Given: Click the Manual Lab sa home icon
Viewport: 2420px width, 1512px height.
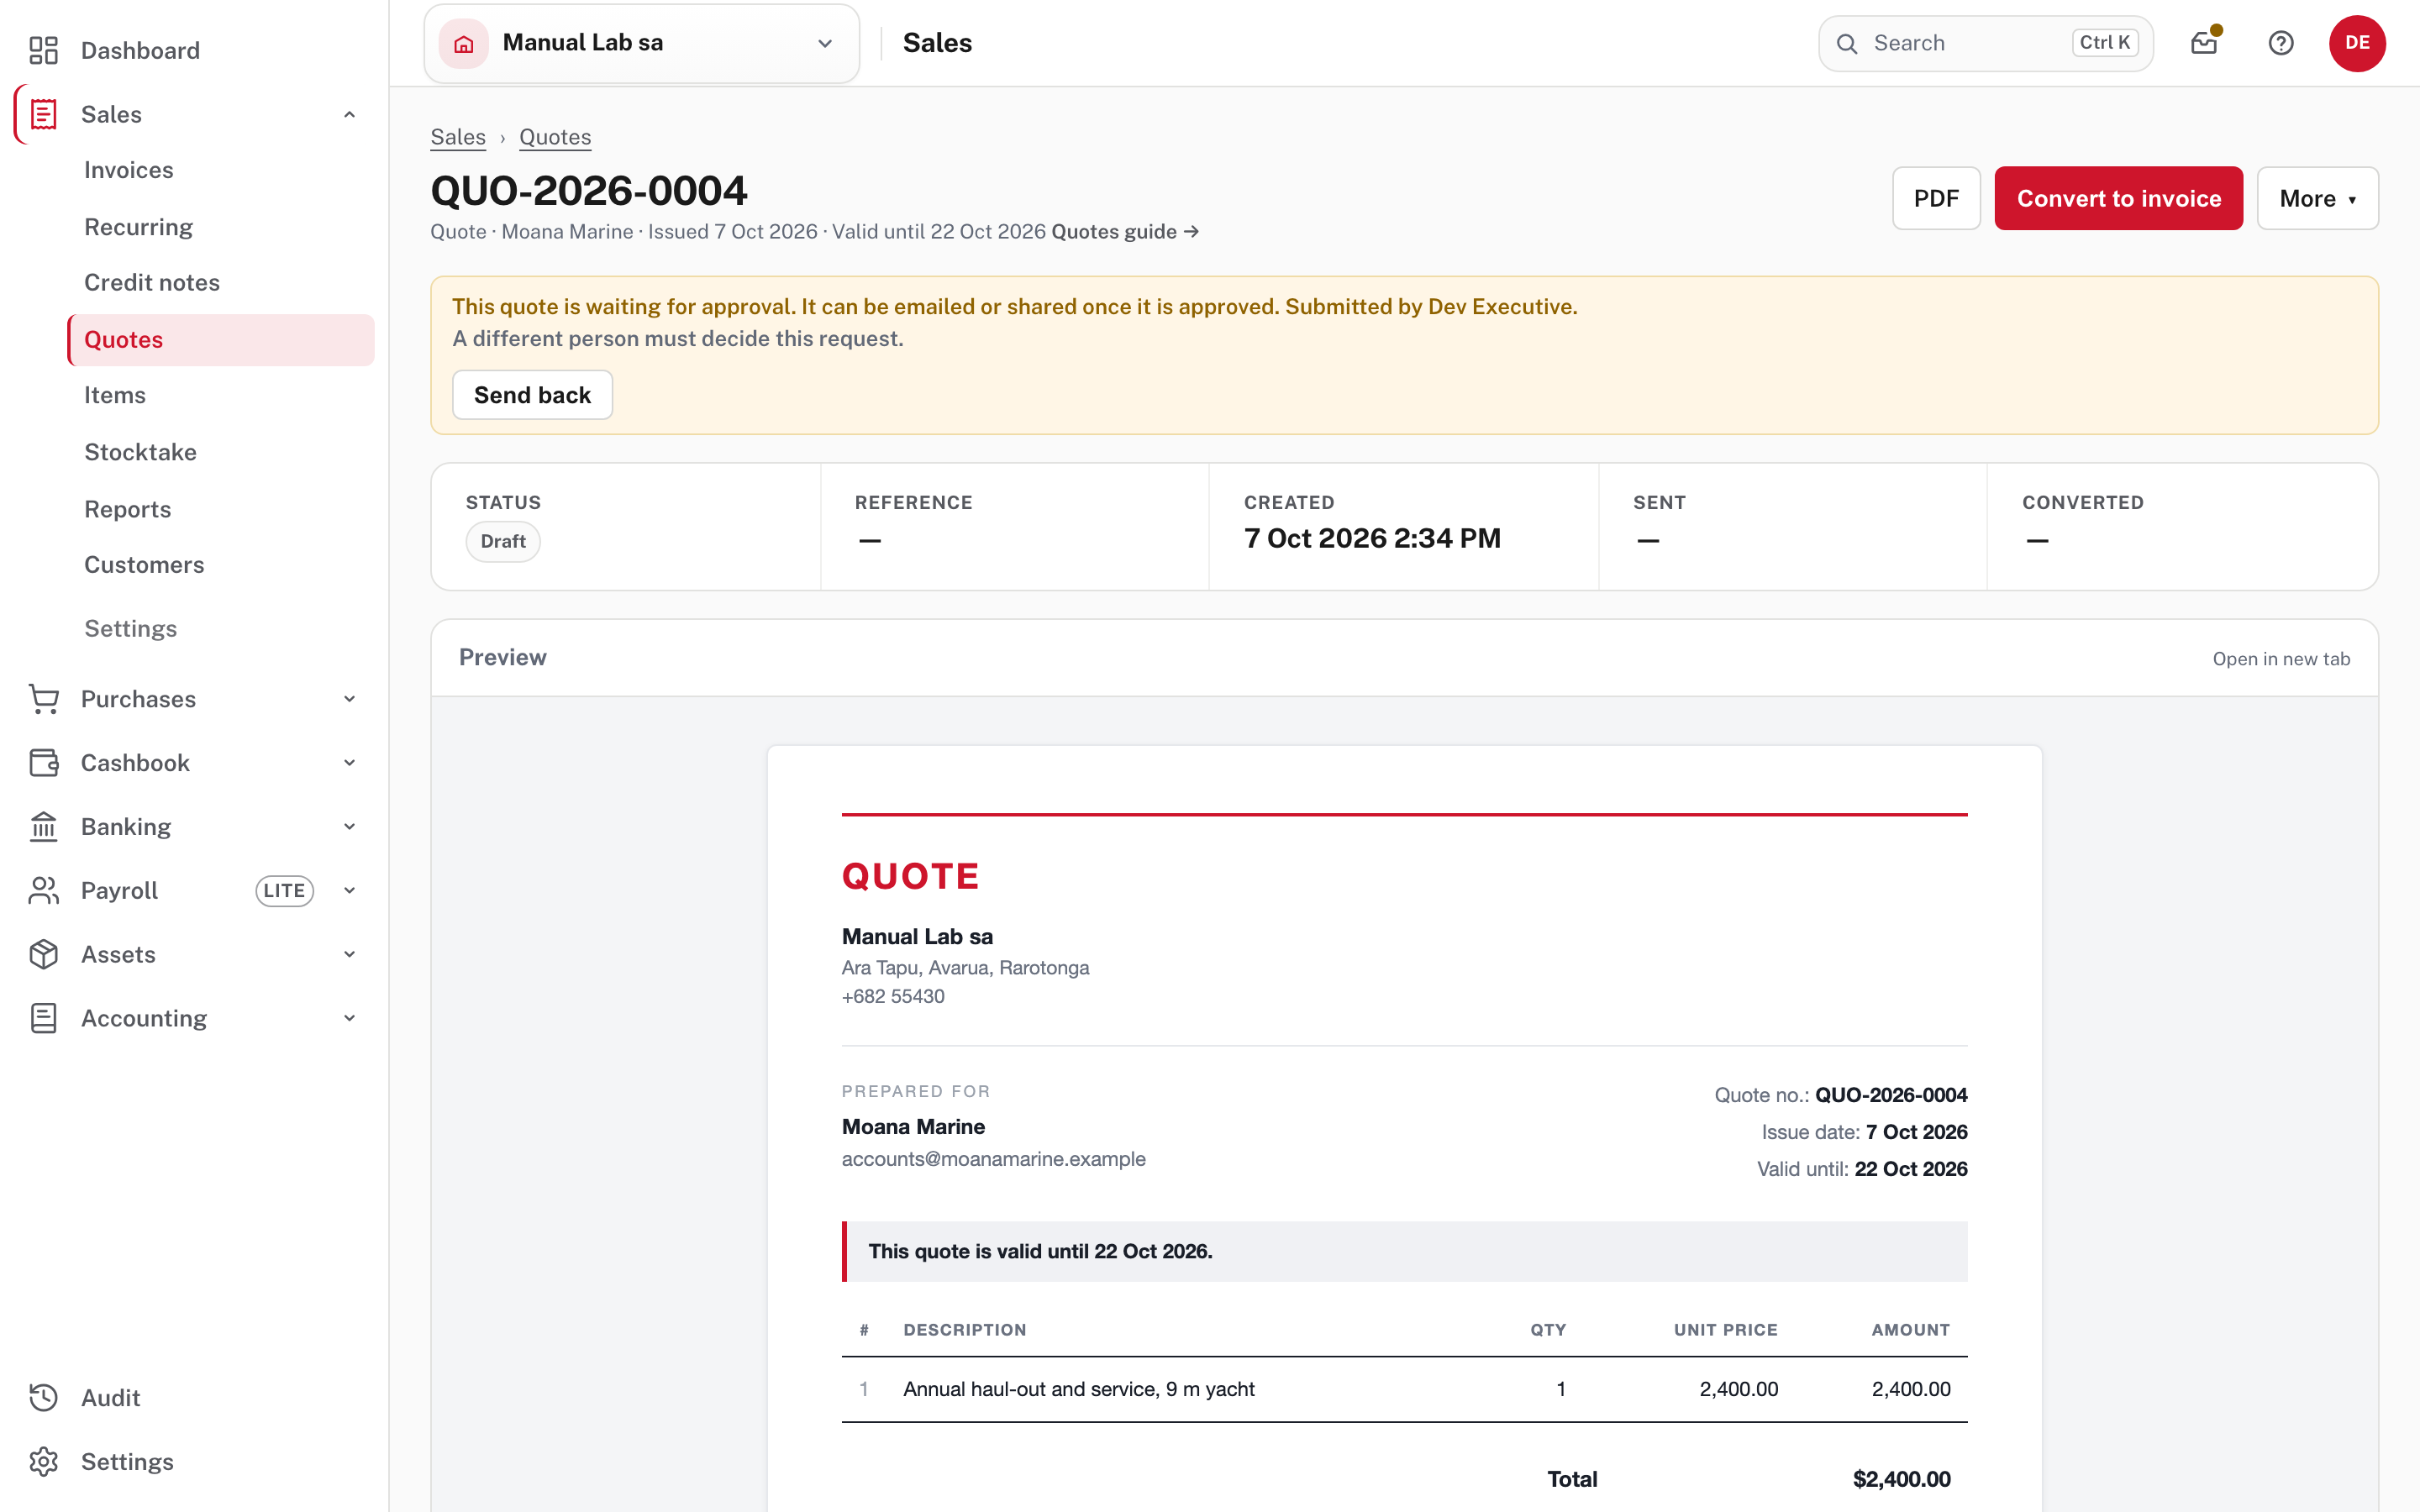Looking at the screenshot, I should (463, 43).
